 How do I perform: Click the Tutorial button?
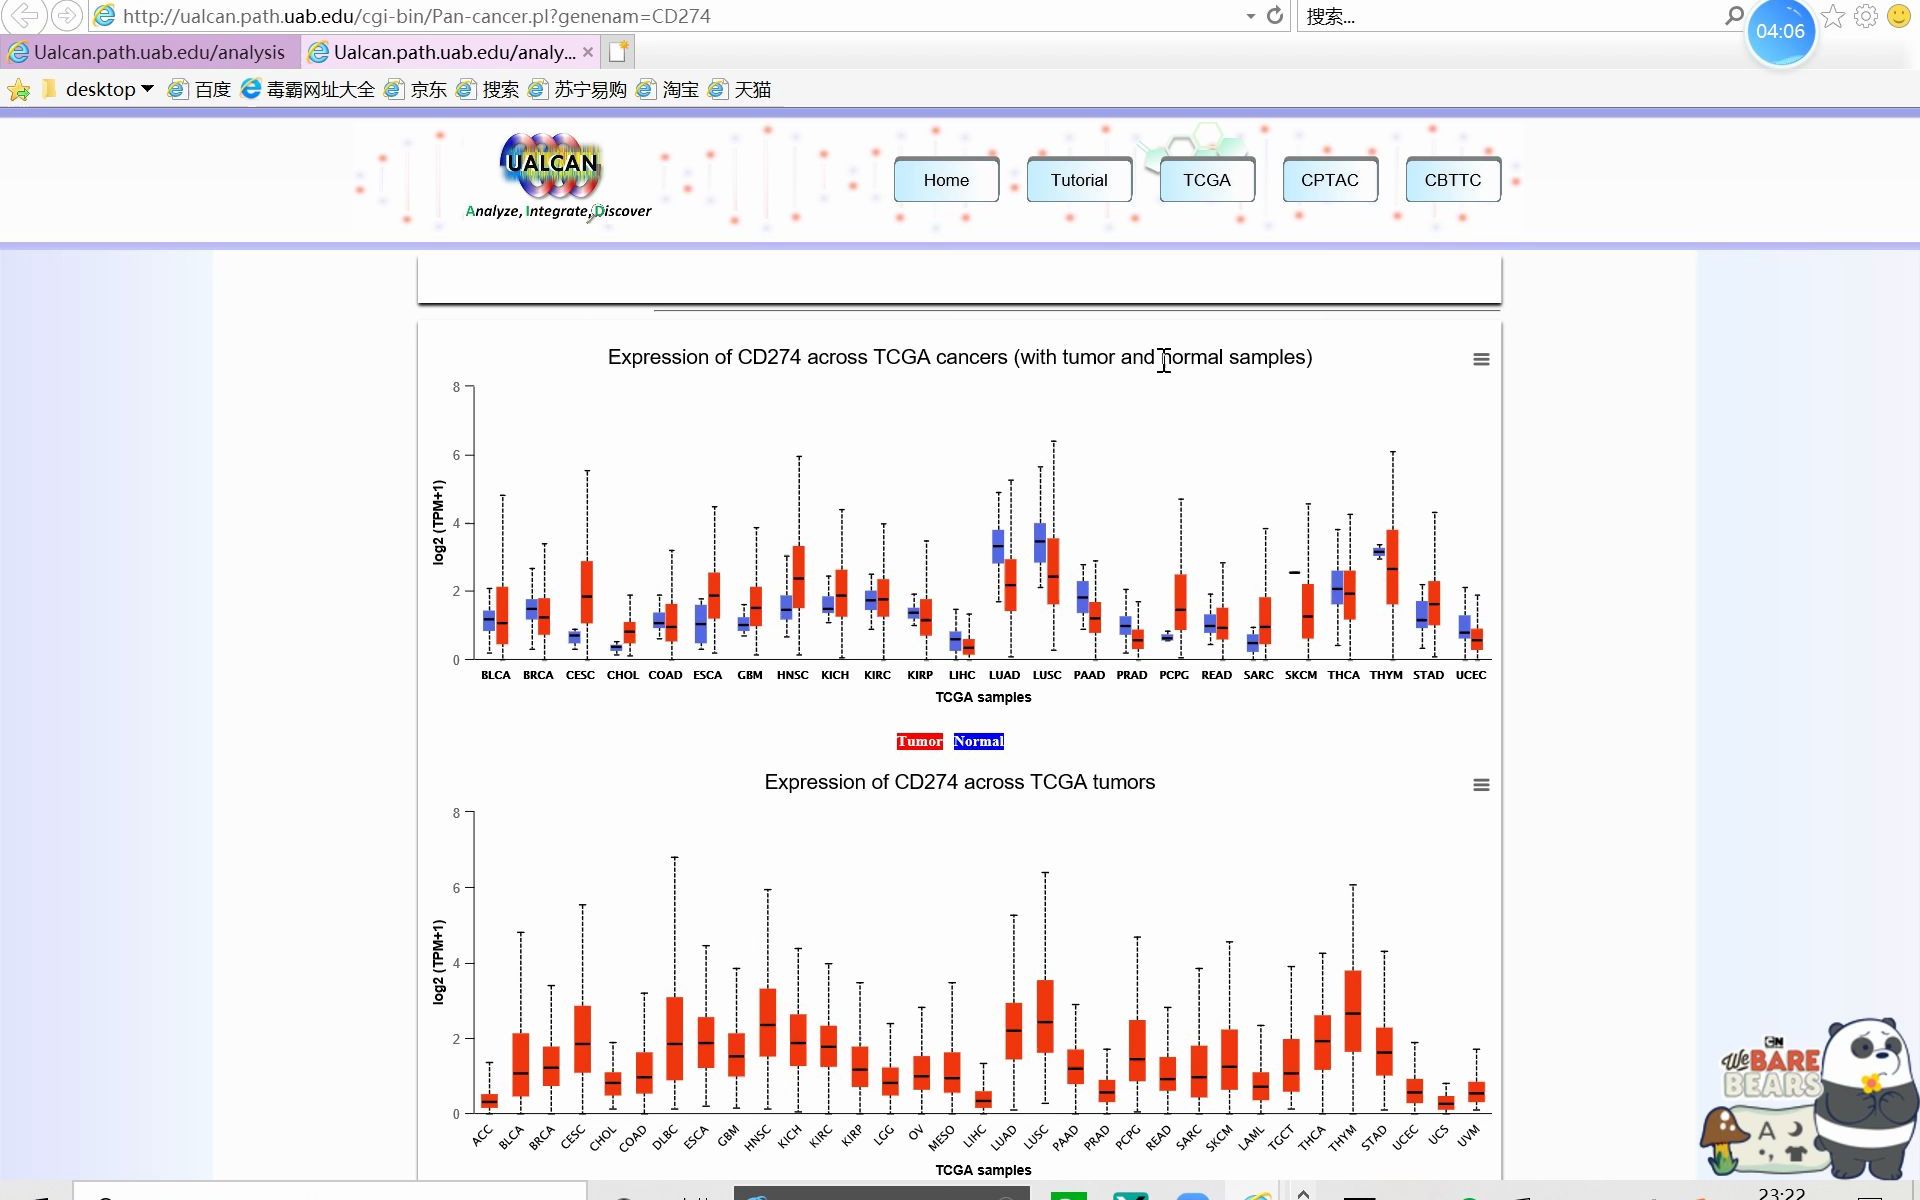pyautogui.click(x=1078, y=180)
